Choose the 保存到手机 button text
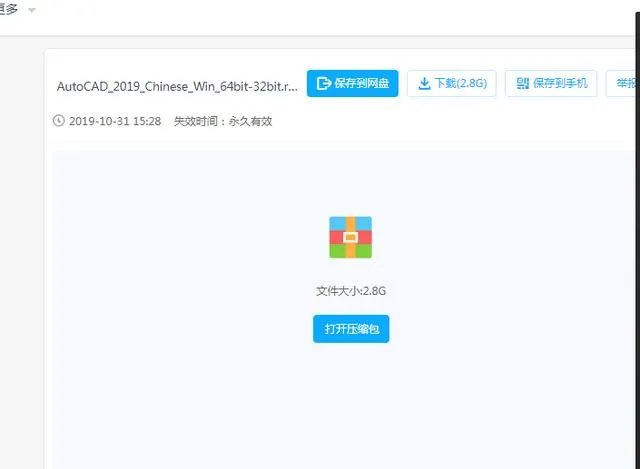The width and height of the screenshot is (640, 469). [560, 83]
